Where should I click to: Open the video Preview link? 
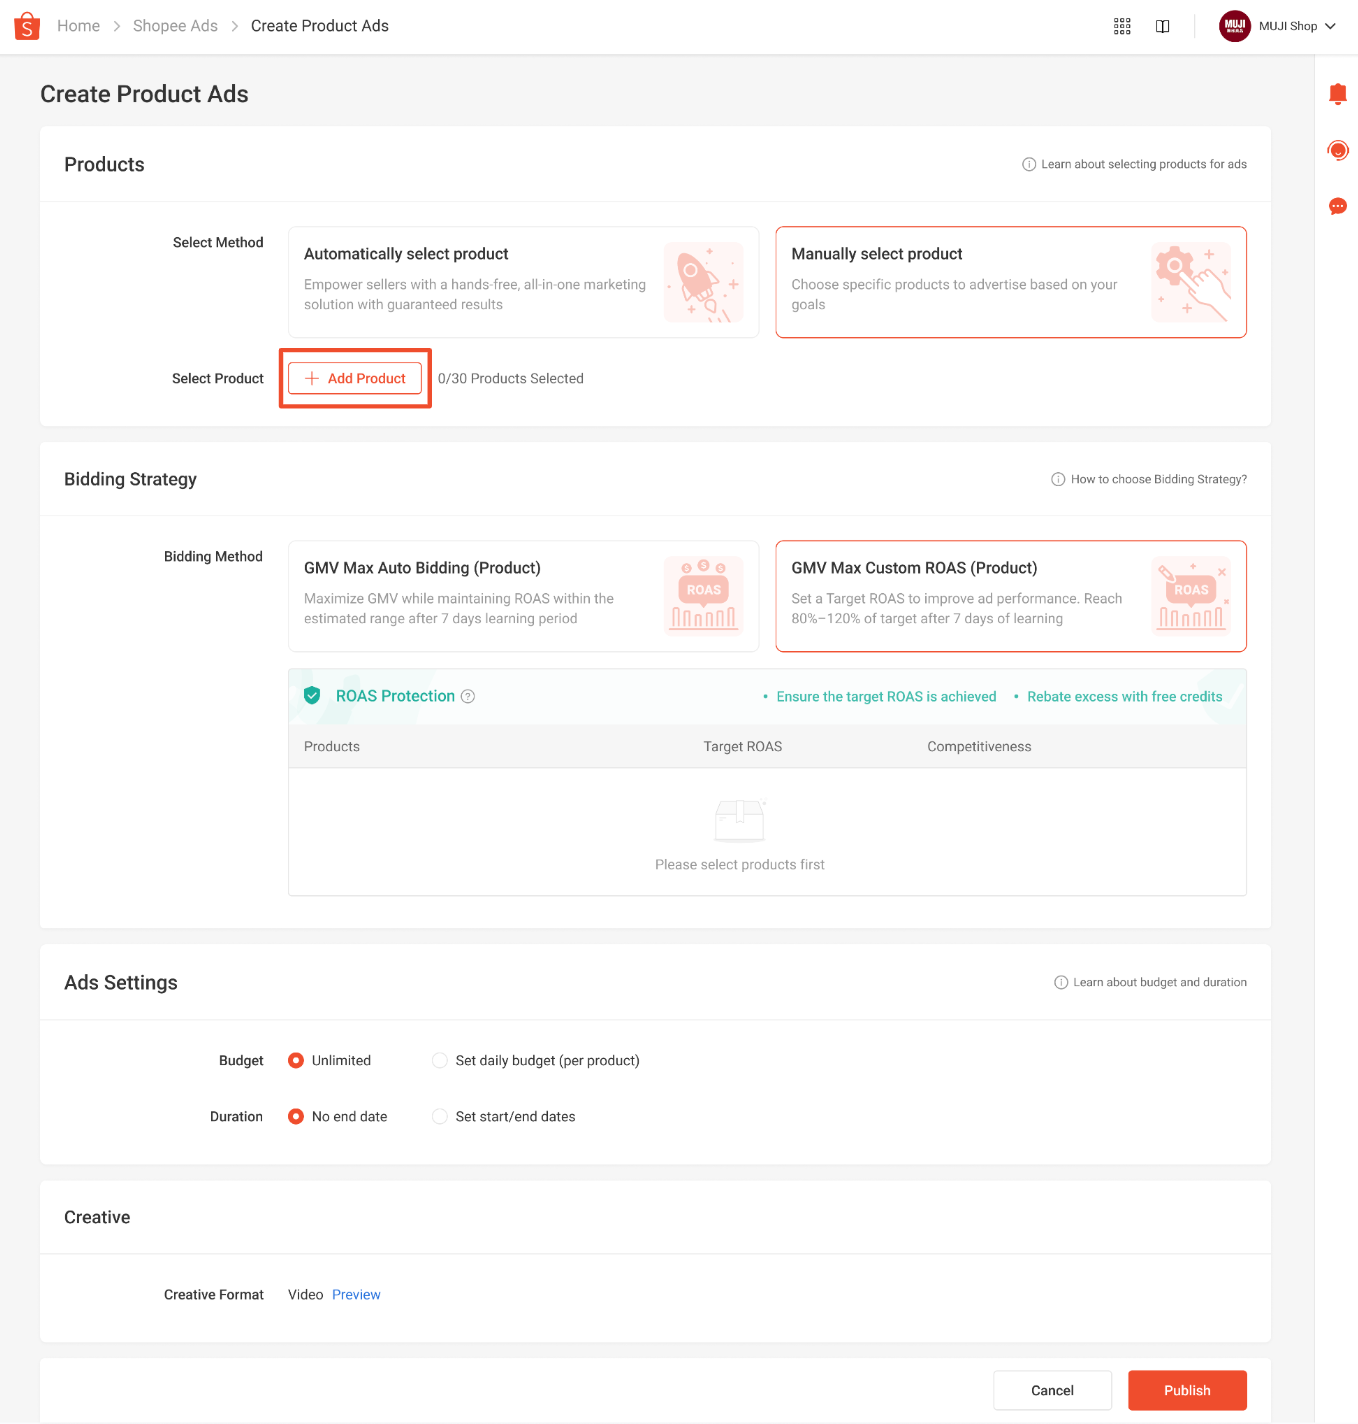[x=356, y=1294]
